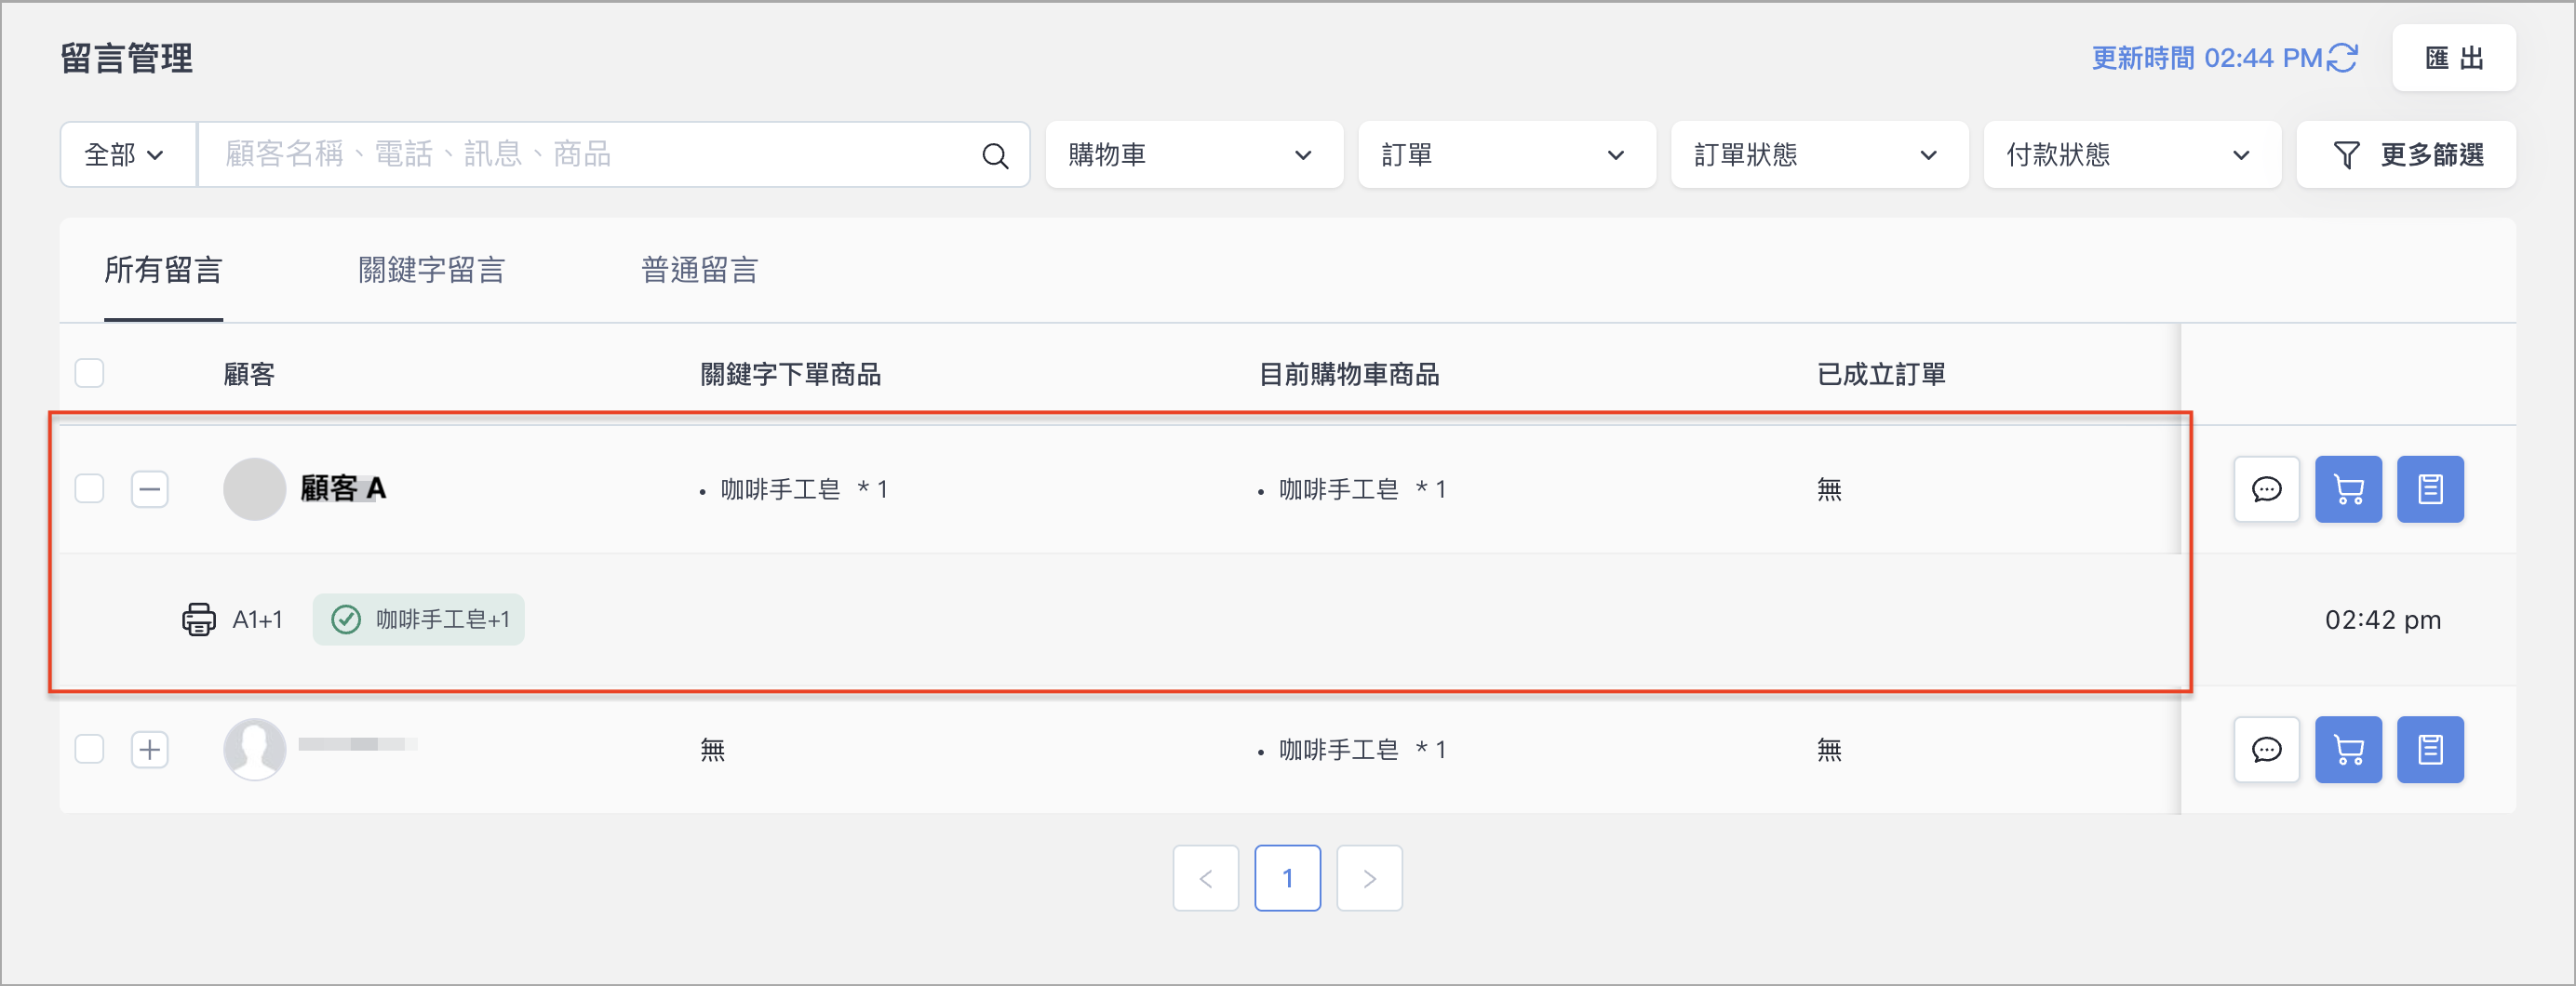Click the search magnifier icon
Viewport: 2576px width, 986px height.
(994, 155)
